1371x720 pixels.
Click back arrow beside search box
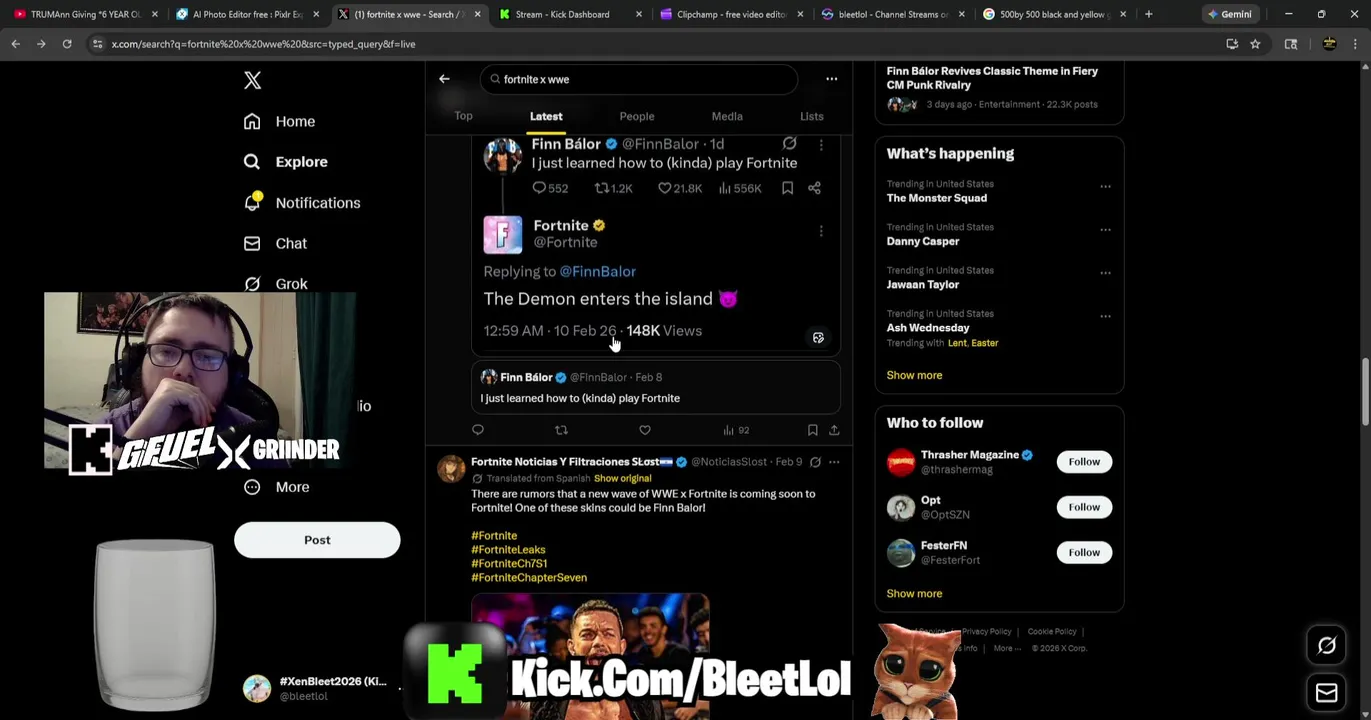pyautogui.click(x=444, y=79)
